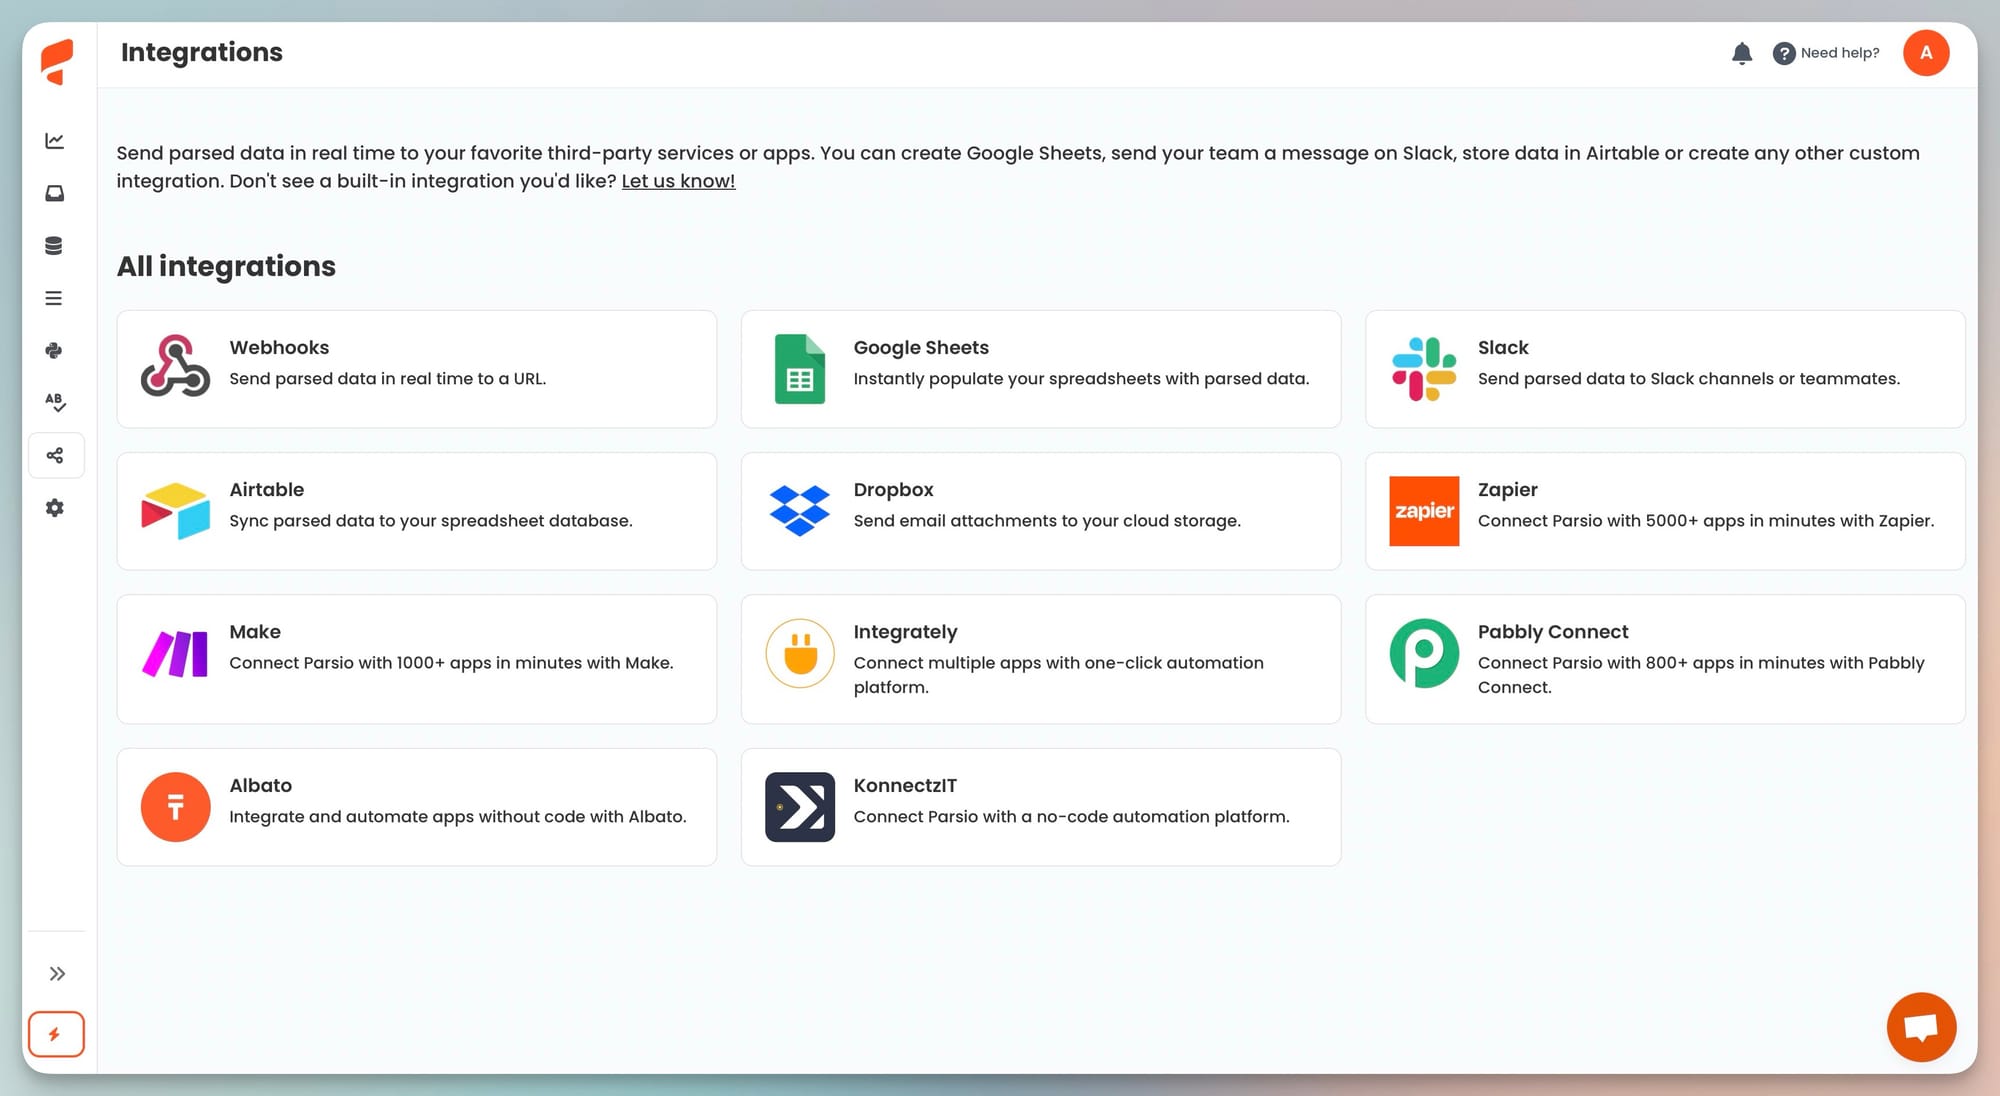Follow the Let us know! link

(x=678, y=181)
